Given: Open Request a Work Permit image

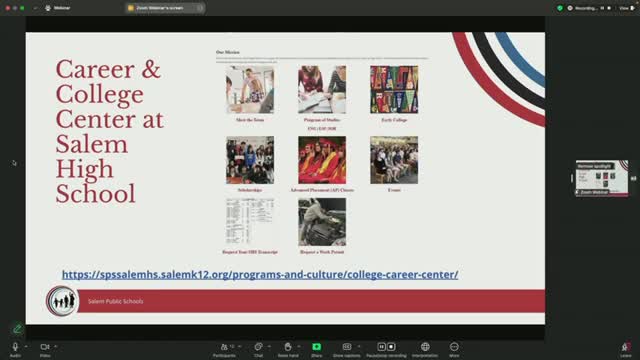Looking at the screenshot, I should coord(322,222).
